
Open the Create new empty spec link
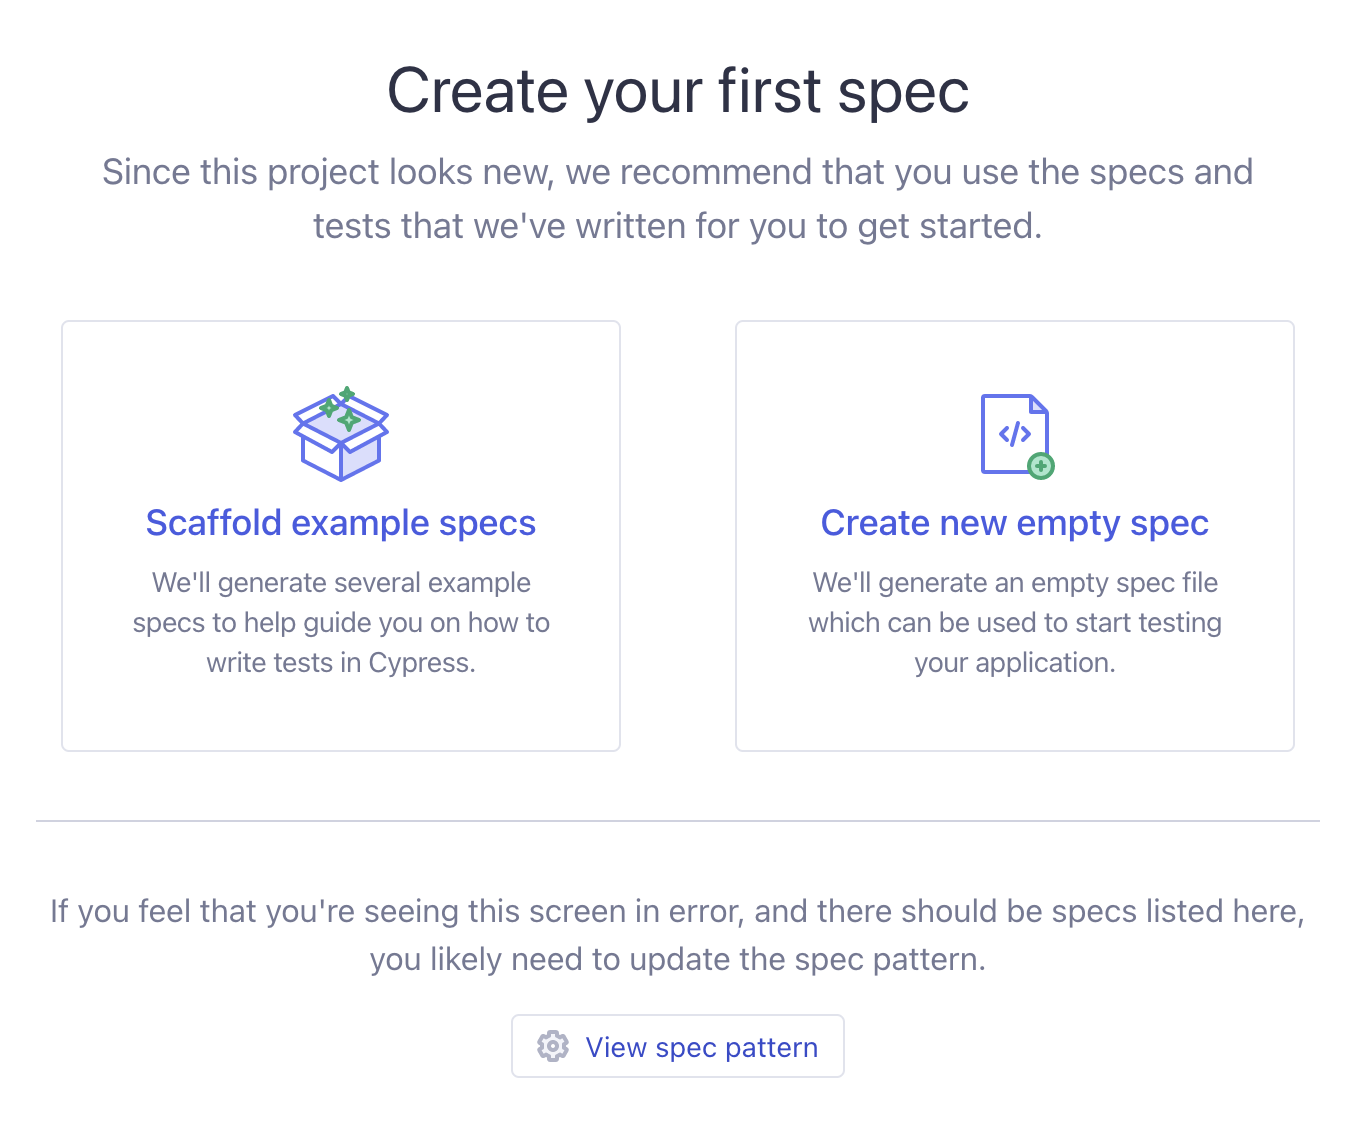1014,522
